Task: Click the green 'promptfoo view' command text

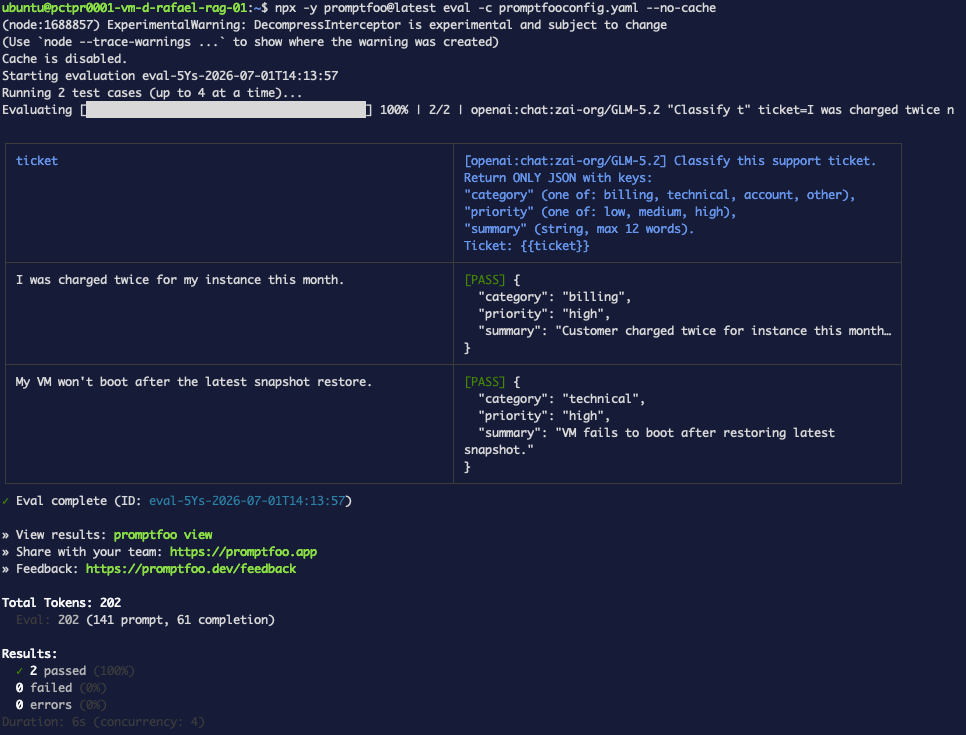Action: (x=163, y=535)
